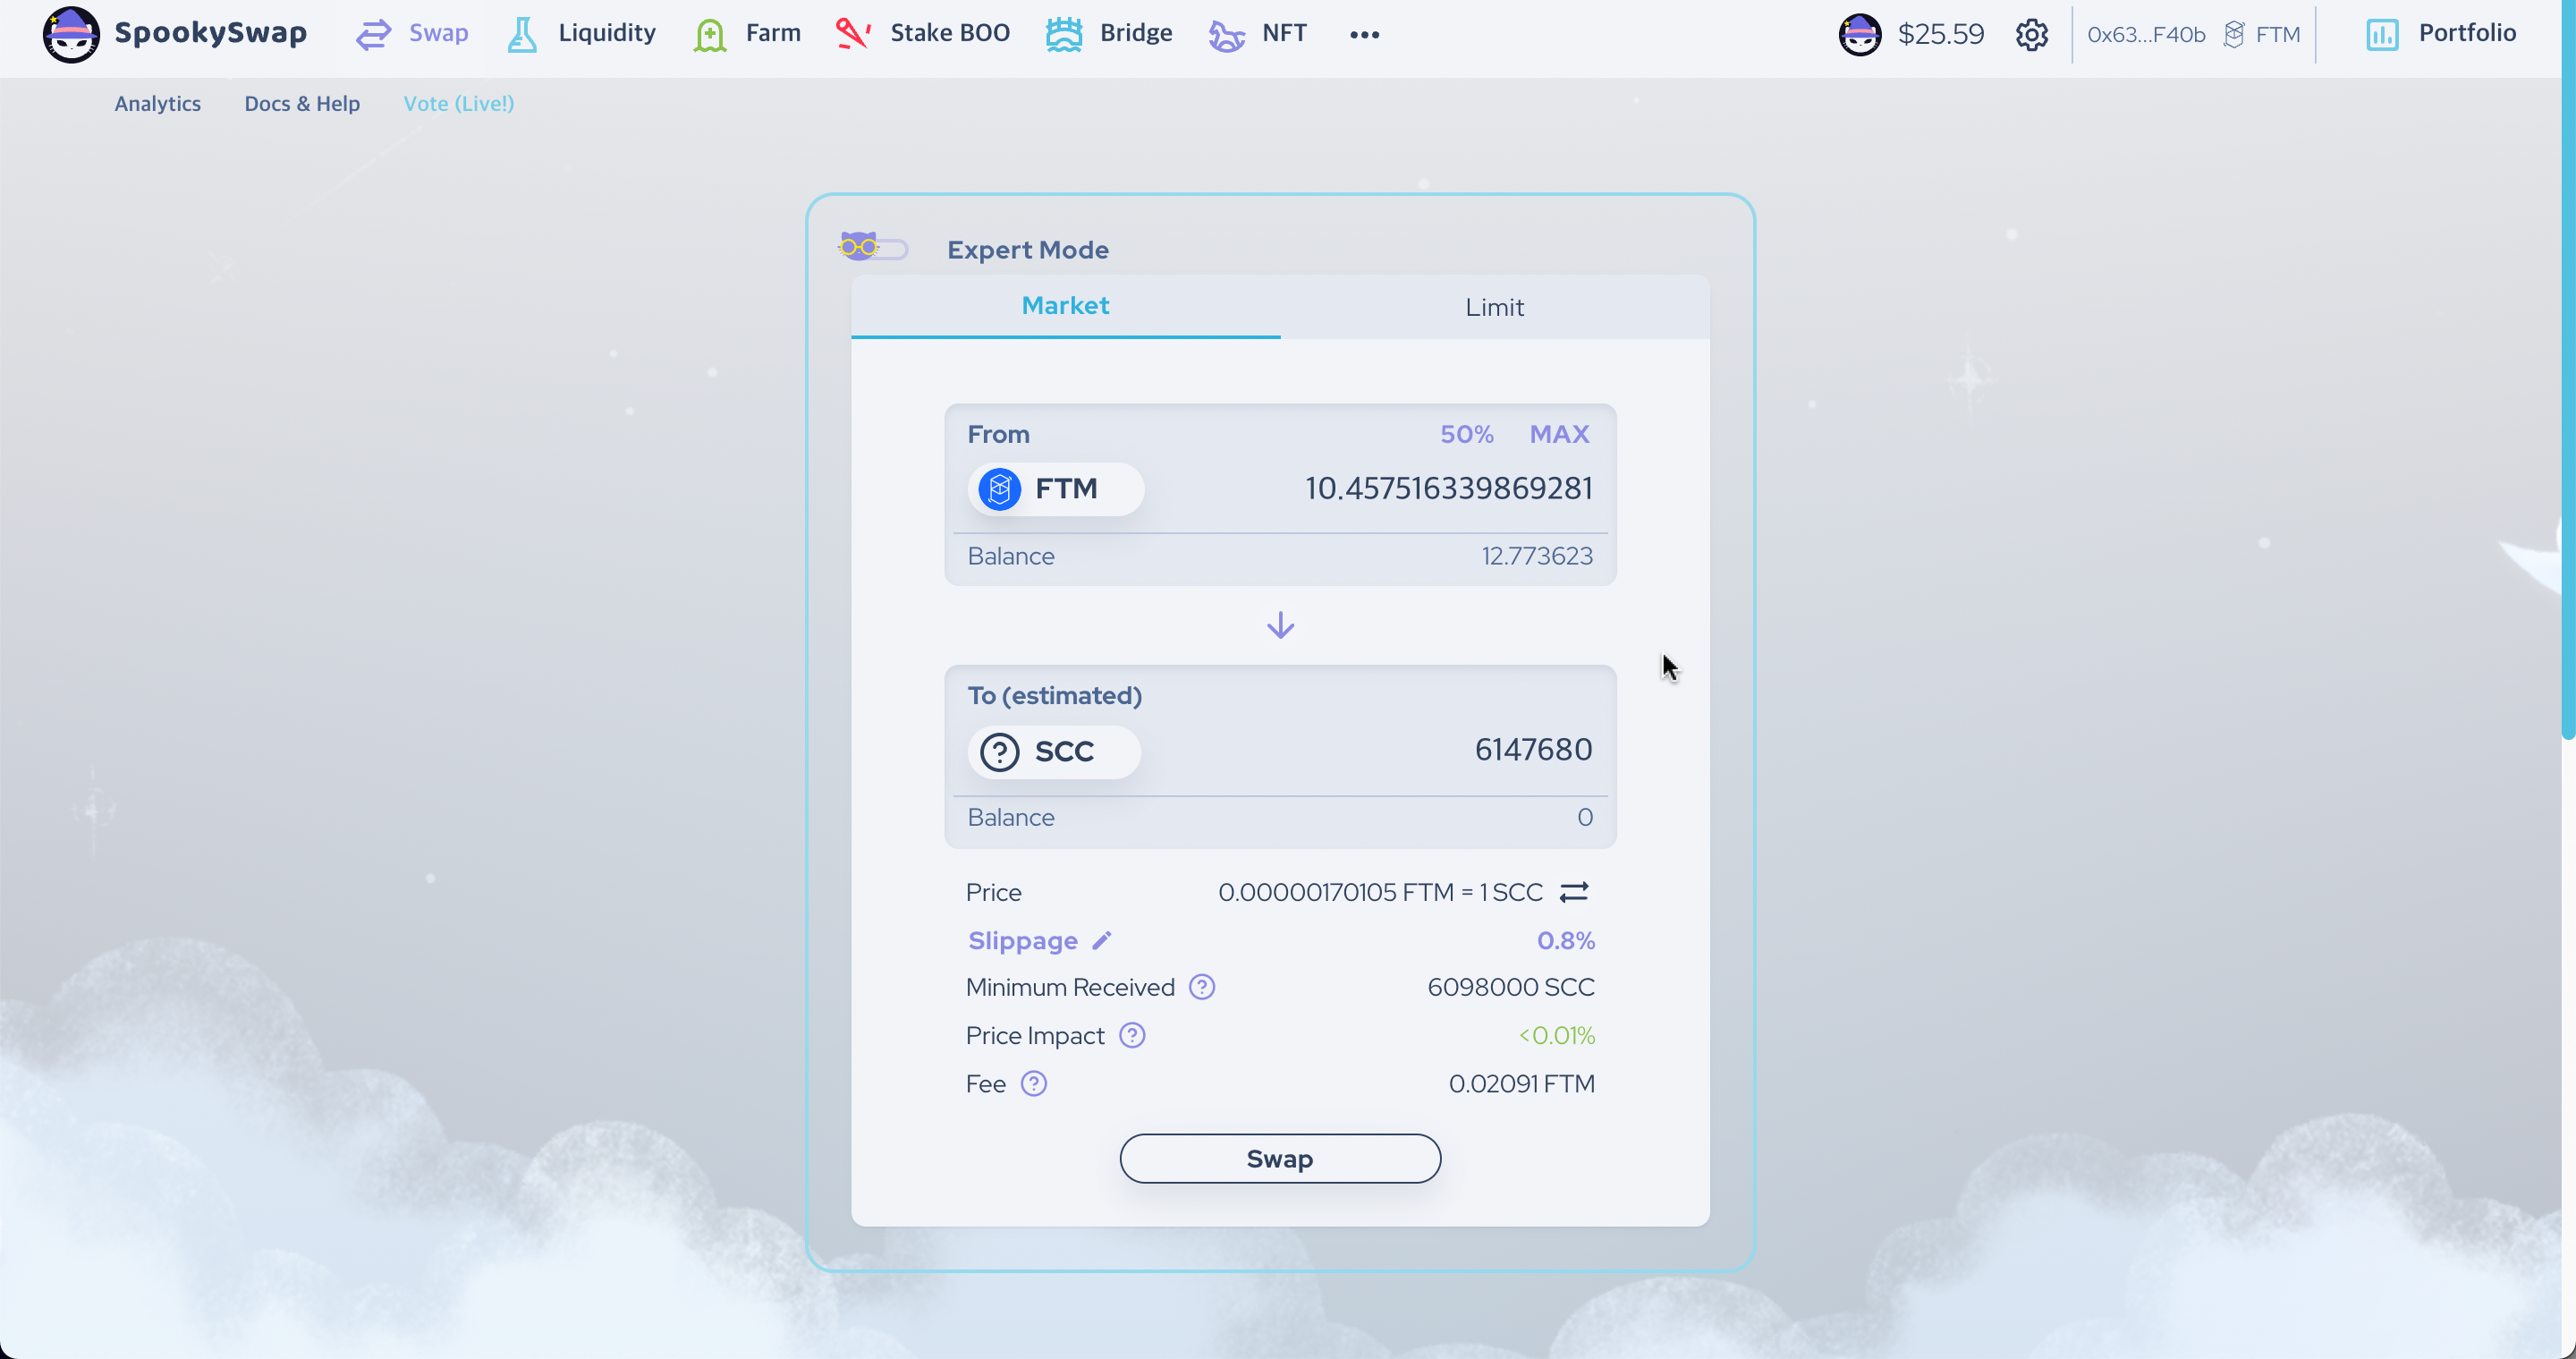Show Minimum Received help tooltip
This screenshot has width=2576, height=1359.
pyautogui.click(x=1201, y=988)
